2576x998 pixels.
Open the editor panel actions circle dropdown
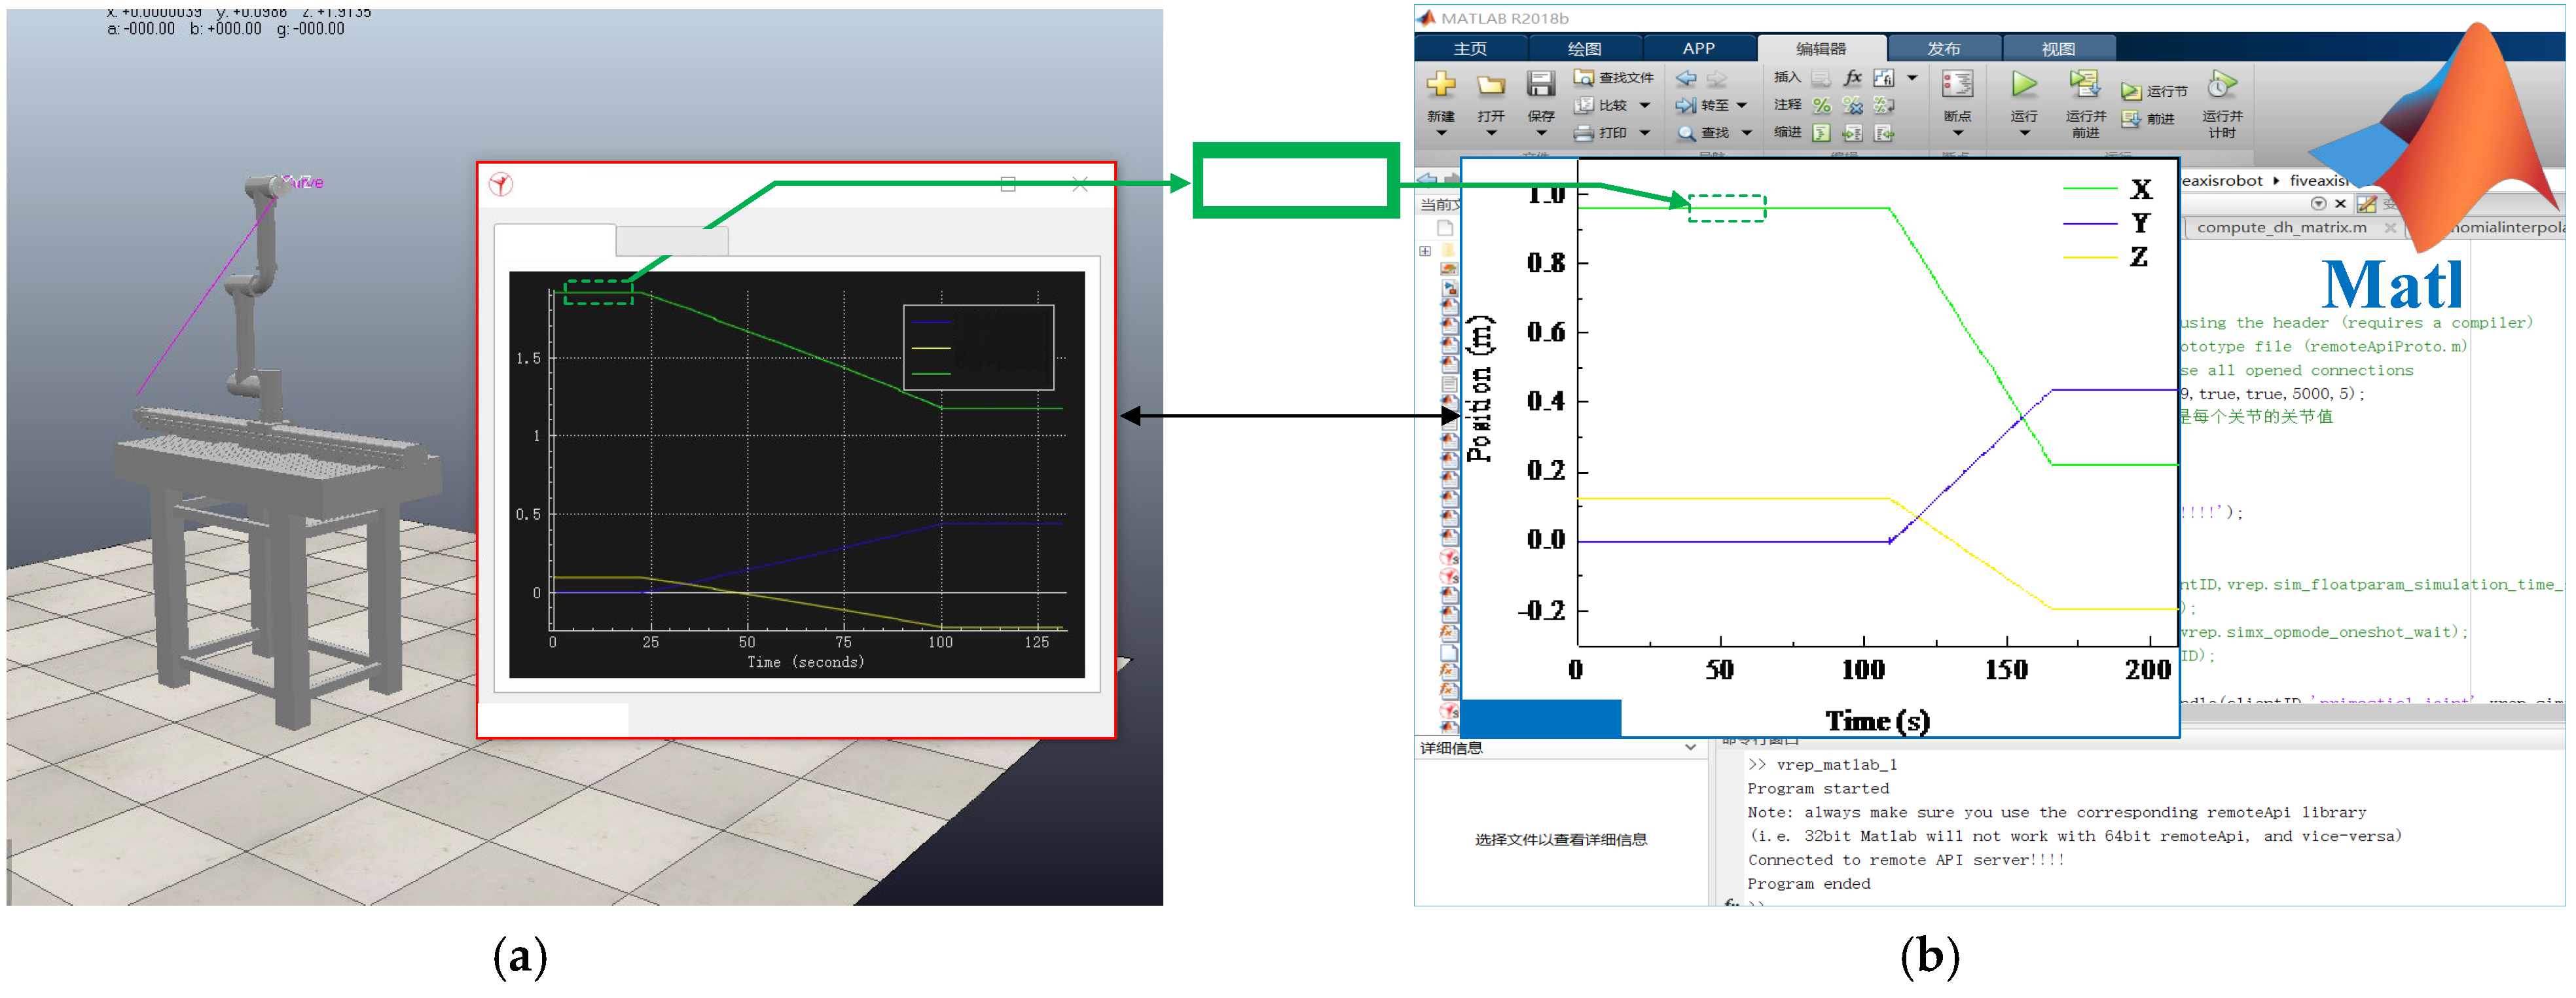point(2318,204)
